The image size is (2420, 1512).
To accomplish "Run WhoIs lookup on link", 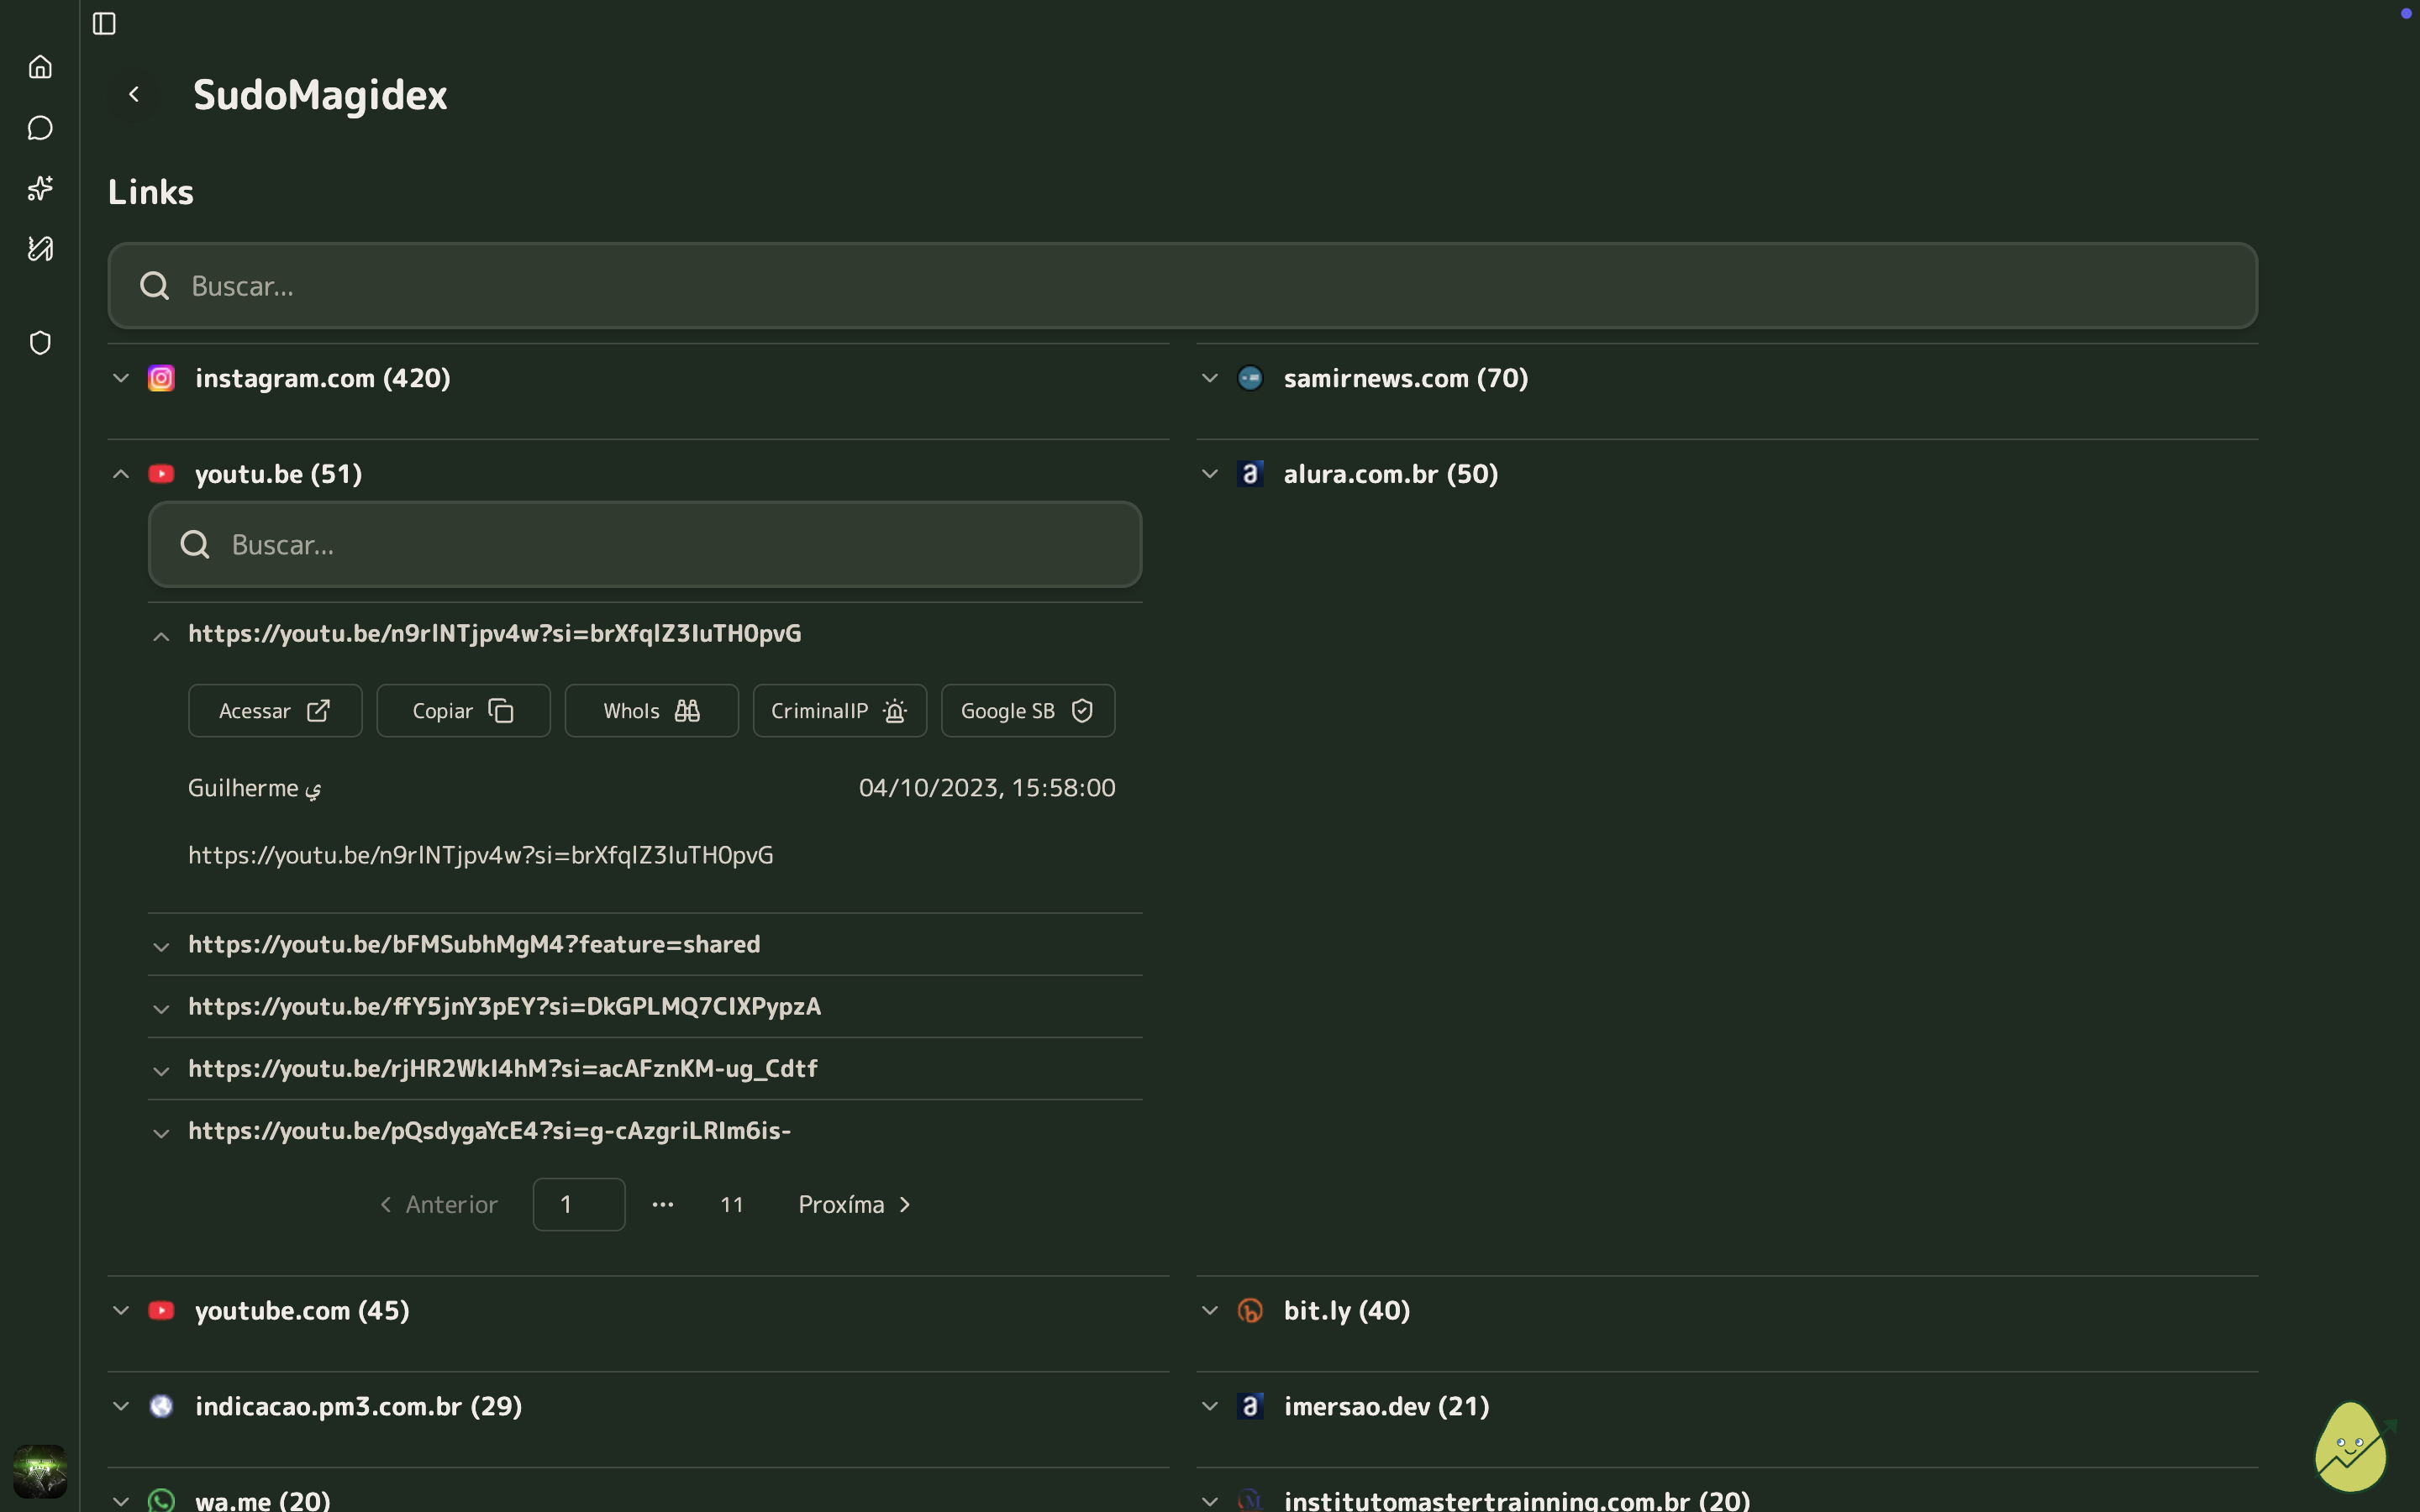I will pos(651,711).
